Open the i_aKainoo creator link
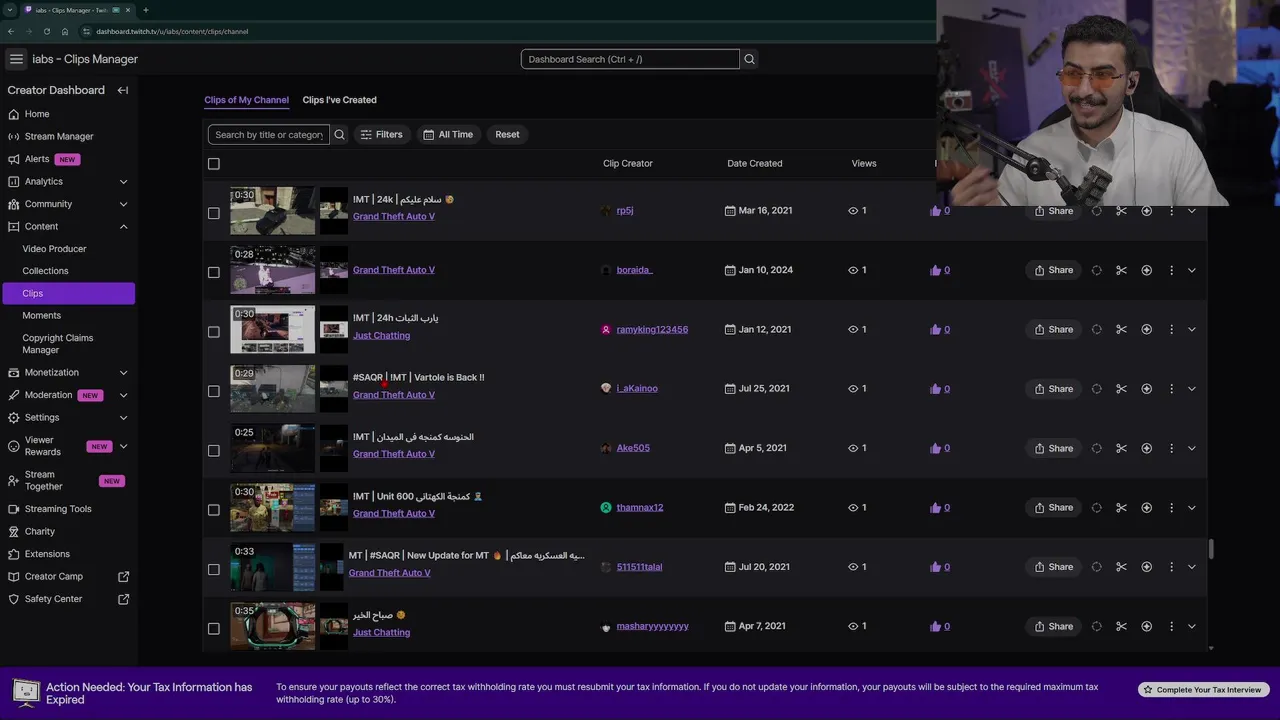This screenshot has height=720, width=1280. pos(637,389)
